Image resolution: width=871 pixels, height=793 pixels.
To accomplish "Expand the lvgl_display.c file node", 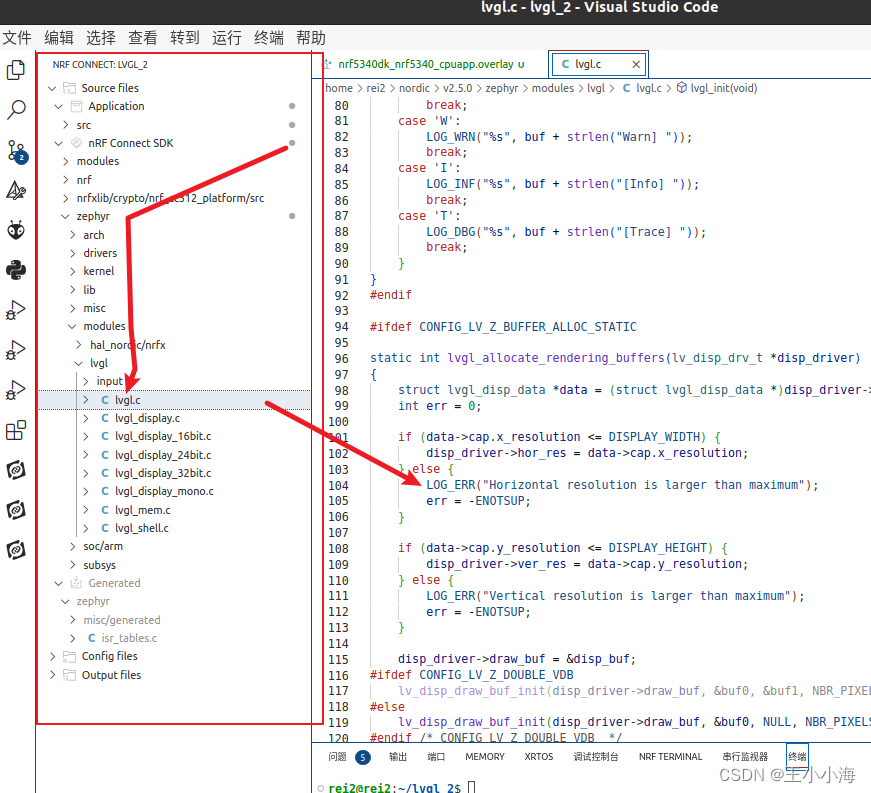I will 85,418.
